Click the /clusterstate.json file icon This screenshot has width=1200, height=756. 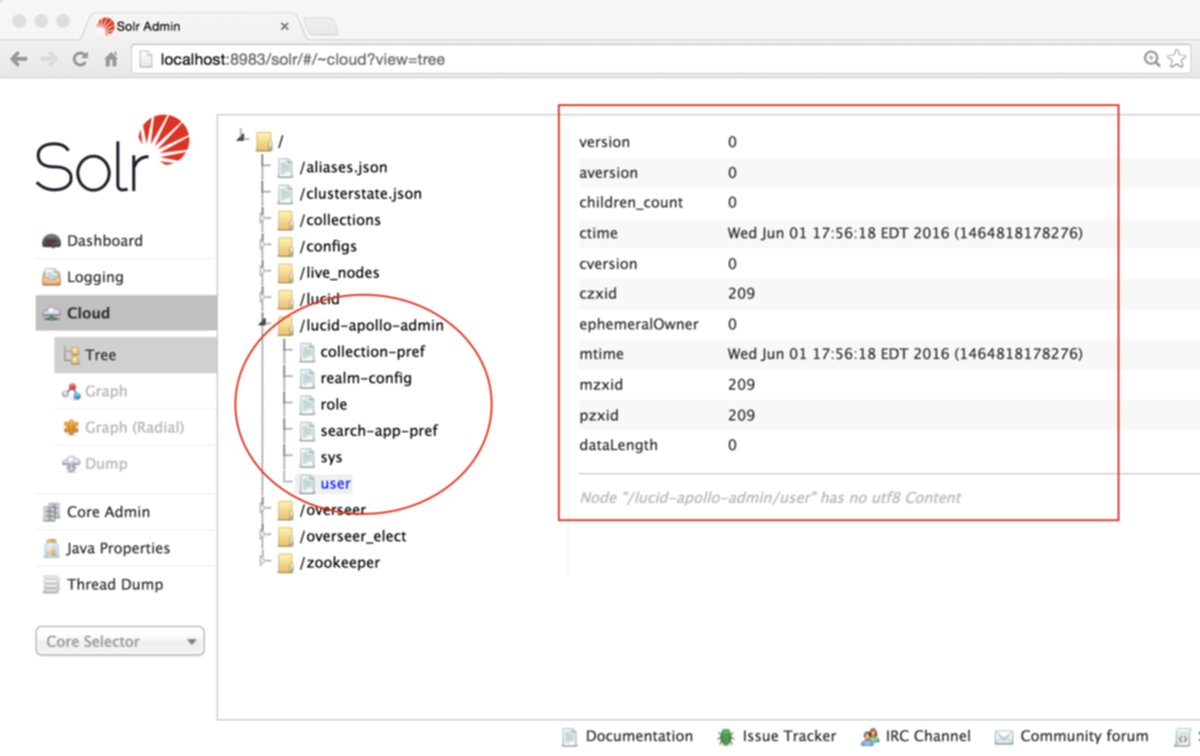(285, 194)
